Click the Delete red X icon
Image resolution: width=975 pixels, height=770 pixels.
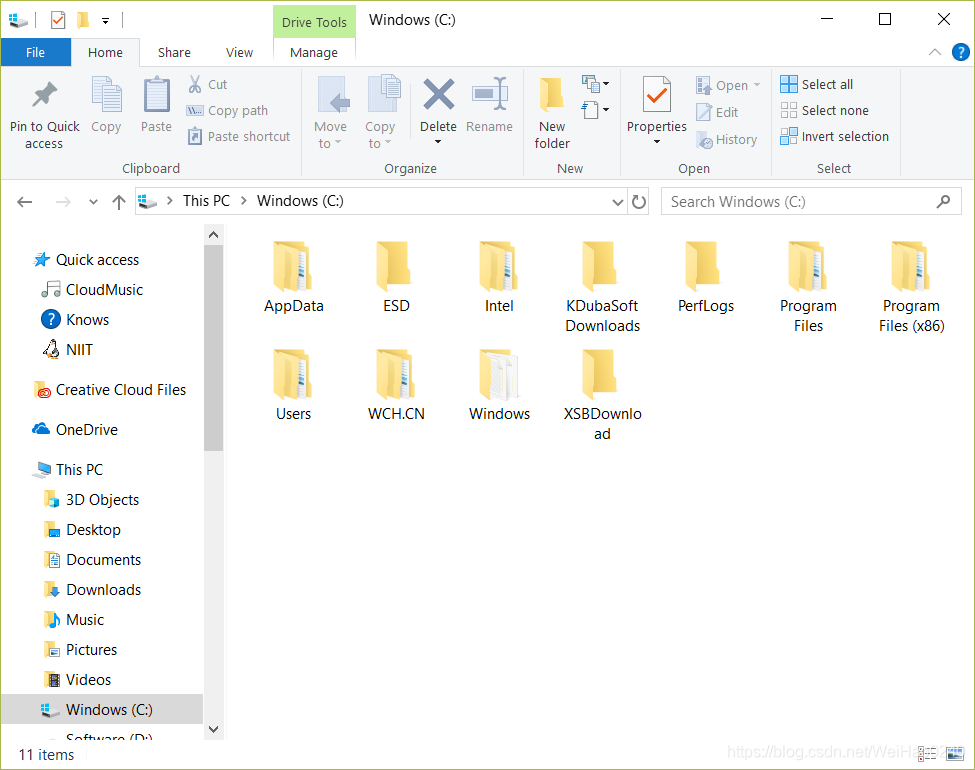[x=438, y=95]
